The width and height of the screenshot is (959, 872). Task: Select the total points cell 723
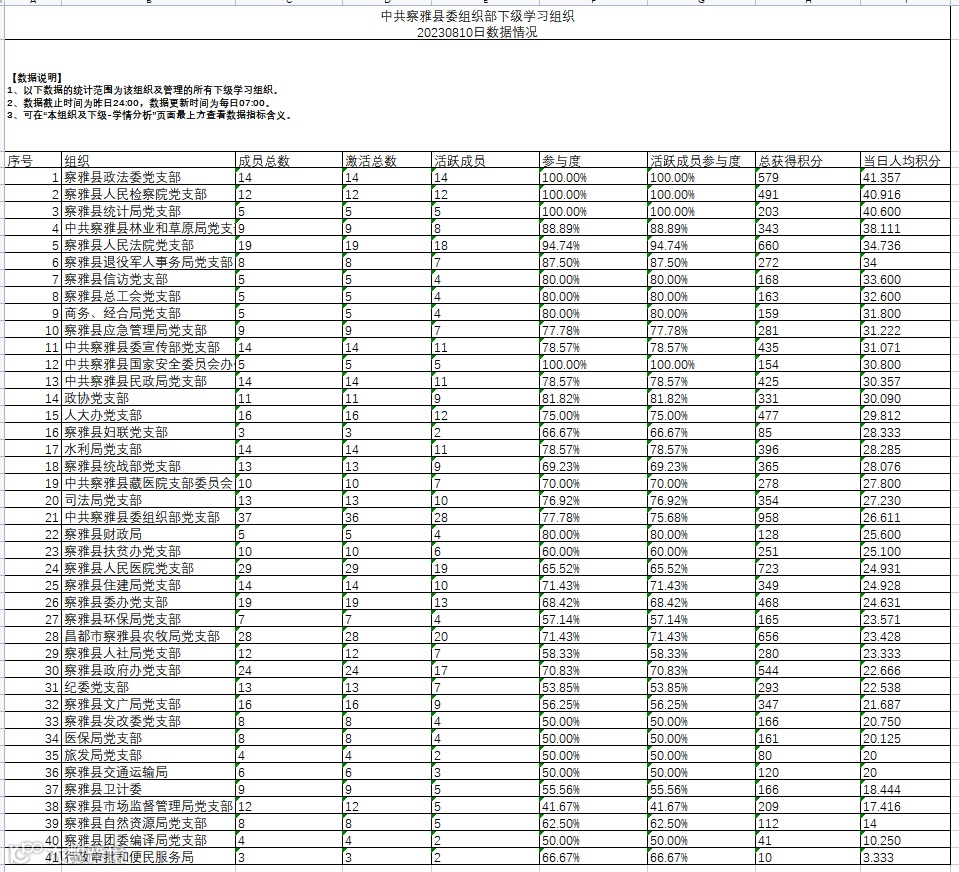tap(808, 569)
